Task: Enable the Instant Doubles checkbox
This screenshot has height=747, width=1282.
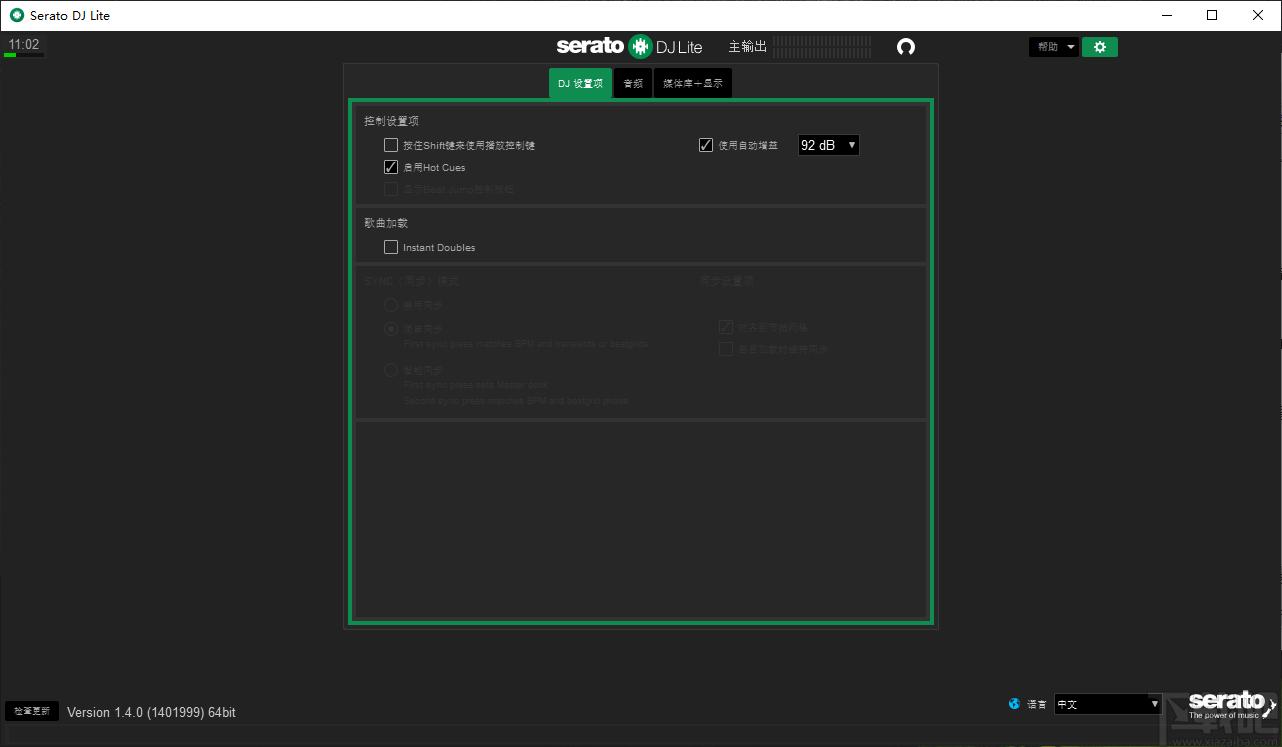Action: tap(391, 247)
